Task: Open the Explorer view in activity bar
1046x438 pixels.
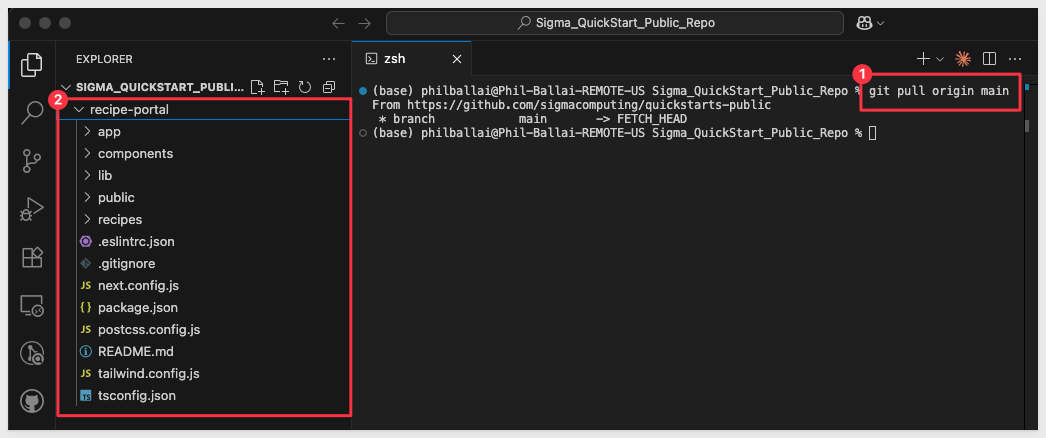Action: (31, 65)
